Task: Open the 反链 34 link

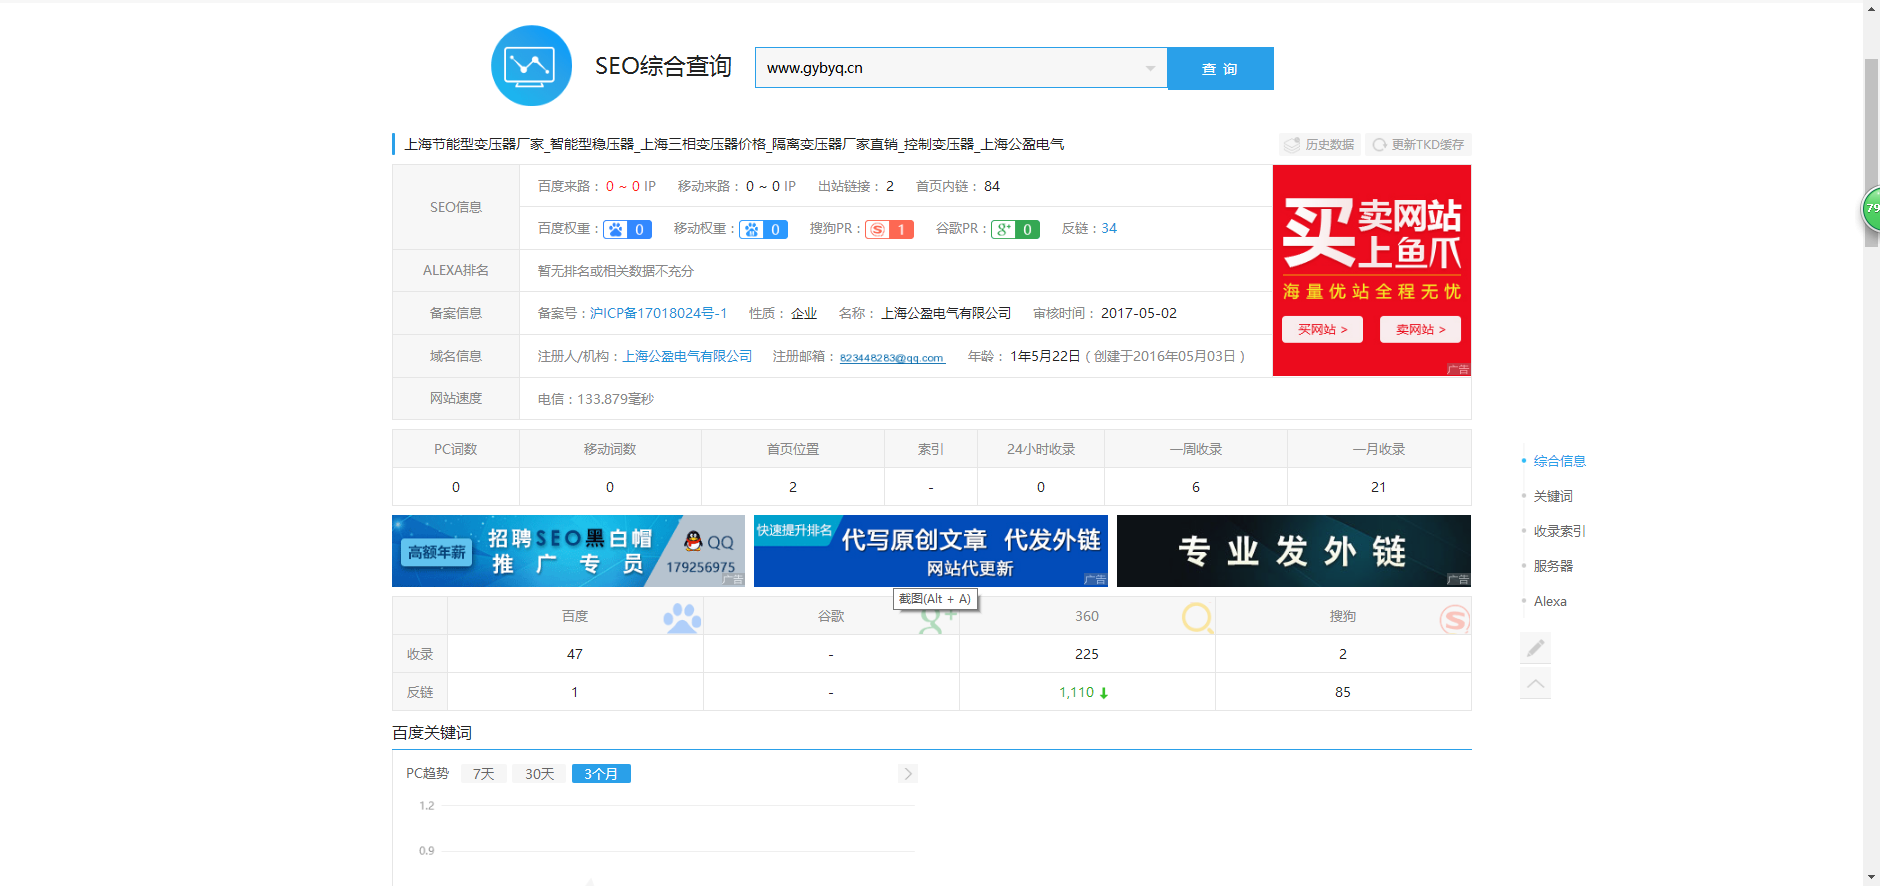Action: (x=1109, y=229)
